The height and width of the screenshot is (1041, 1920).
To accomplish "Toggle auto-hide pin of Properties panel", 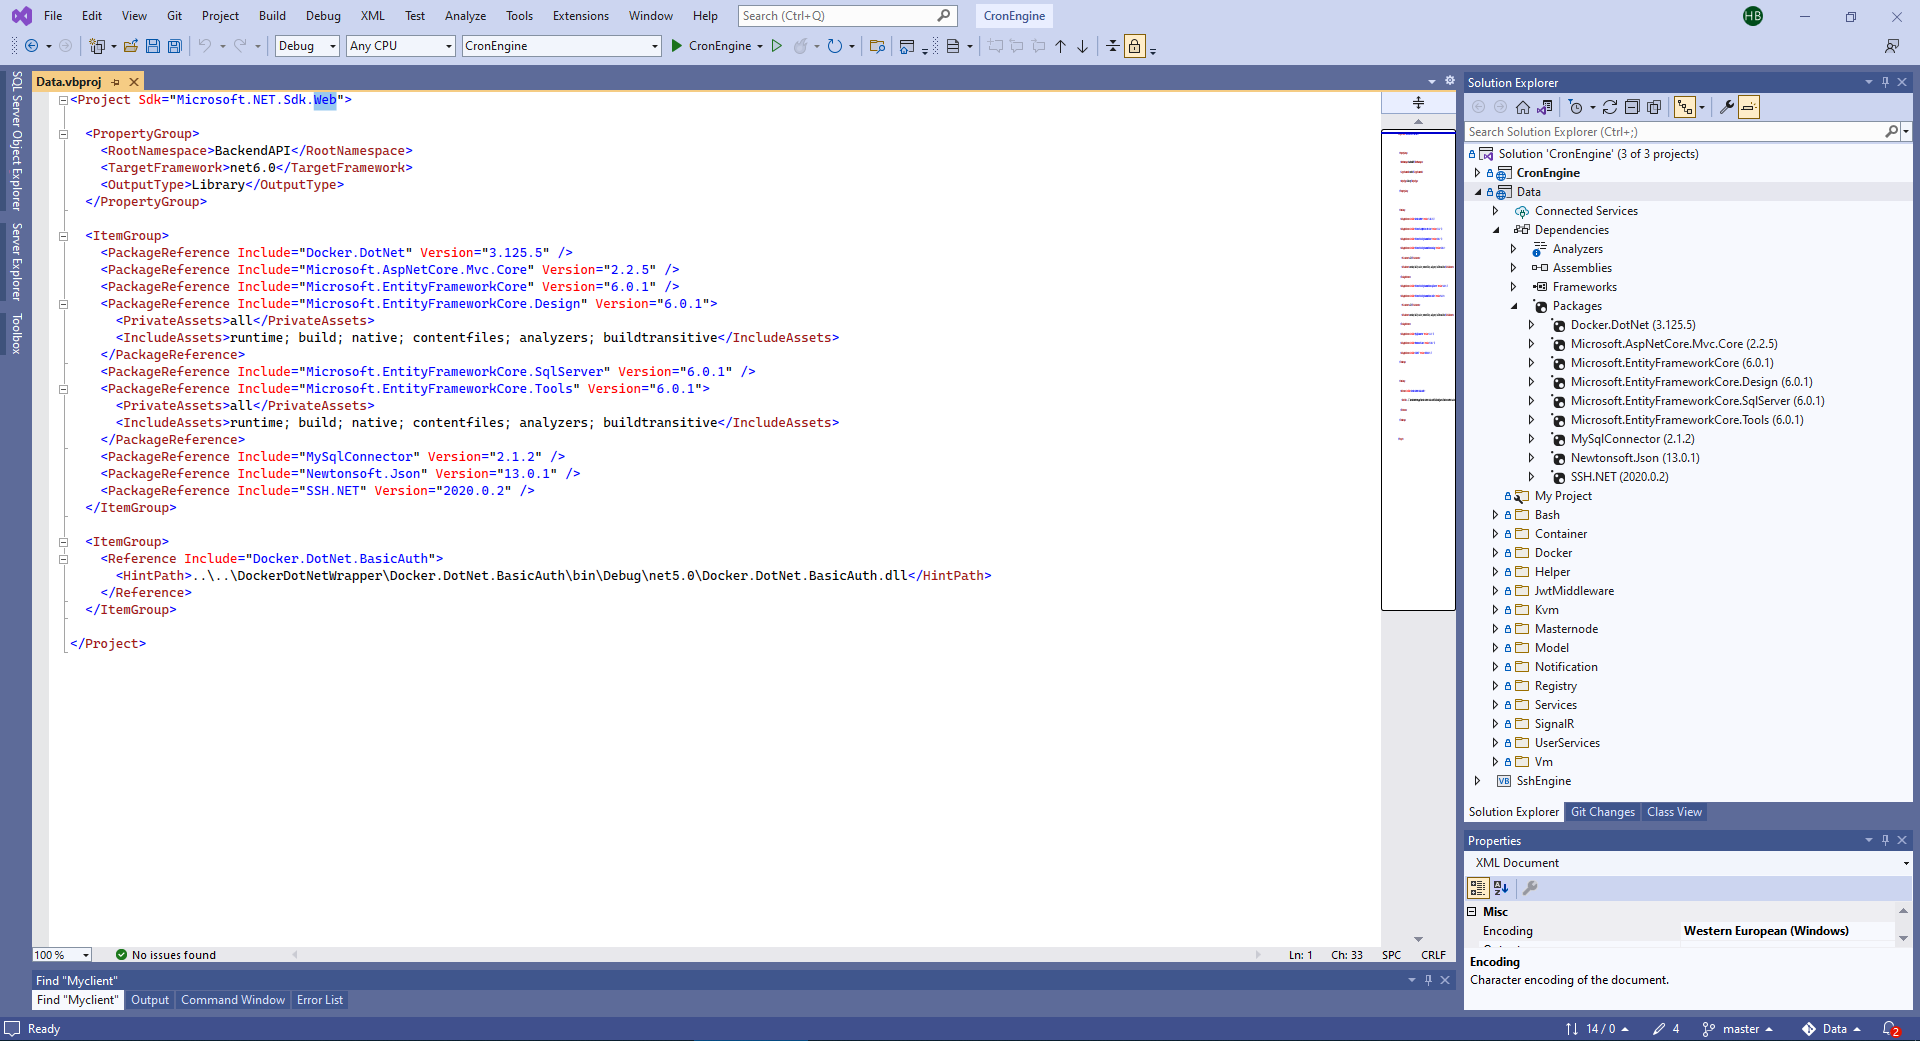I will click(x=1885, y=840).
